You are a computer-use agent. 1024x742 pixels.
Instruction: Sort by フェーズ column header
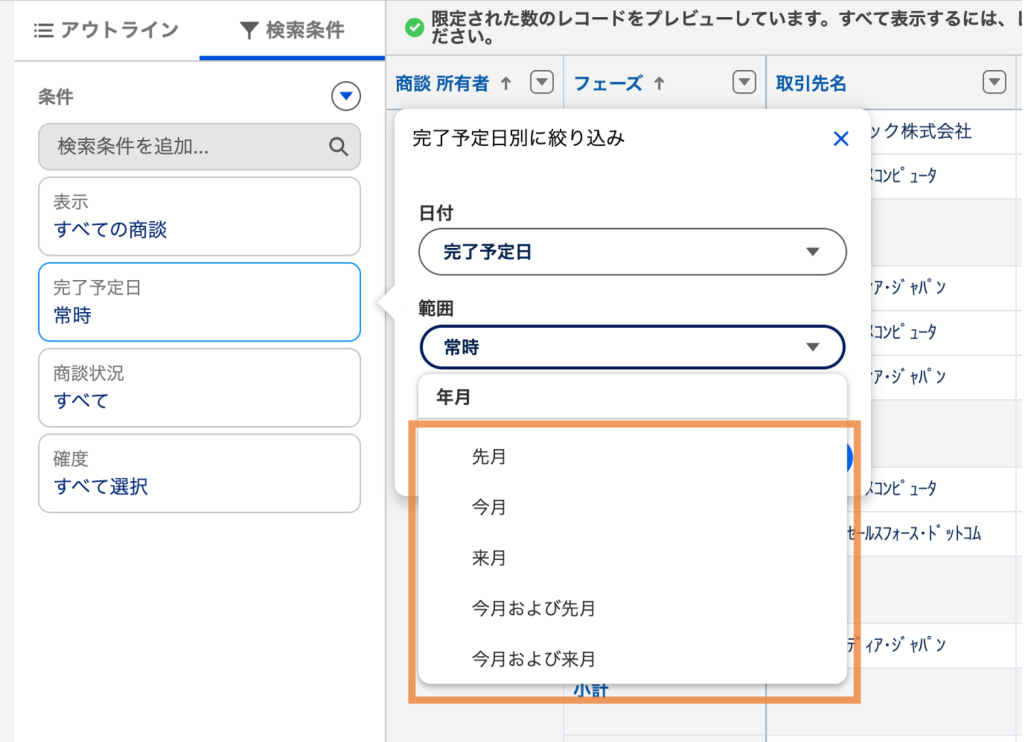pyautogui.click(x=608, y=84)
